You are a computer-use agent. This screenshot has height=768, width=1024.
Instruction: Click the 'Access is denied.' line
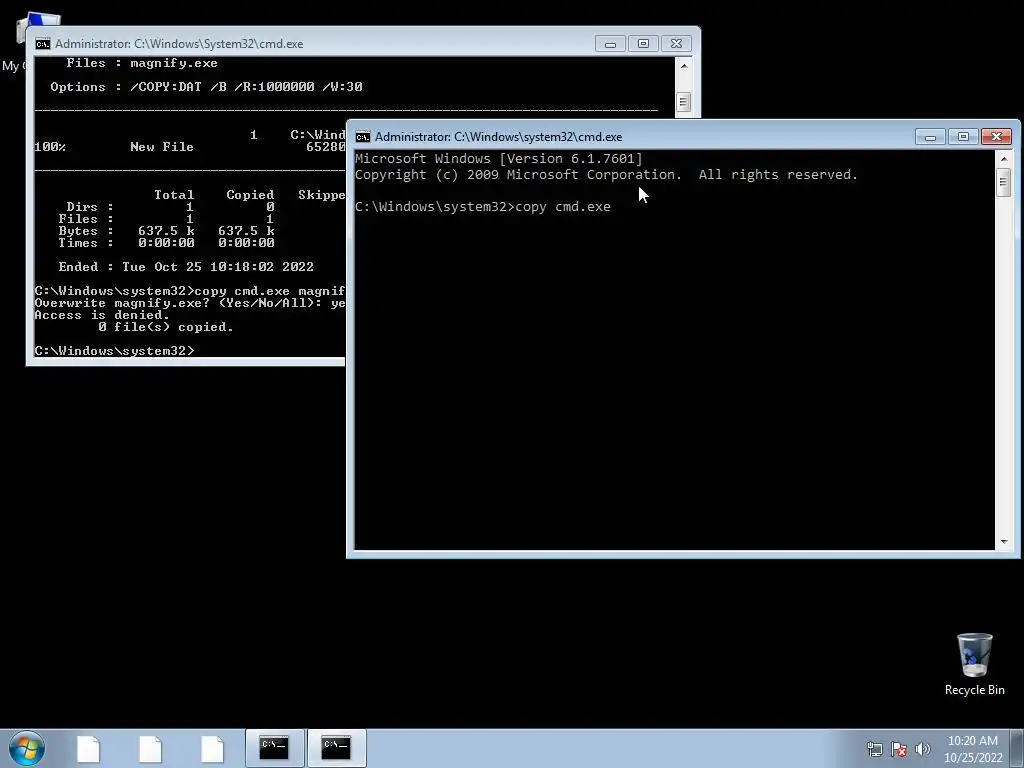(102, 315)
